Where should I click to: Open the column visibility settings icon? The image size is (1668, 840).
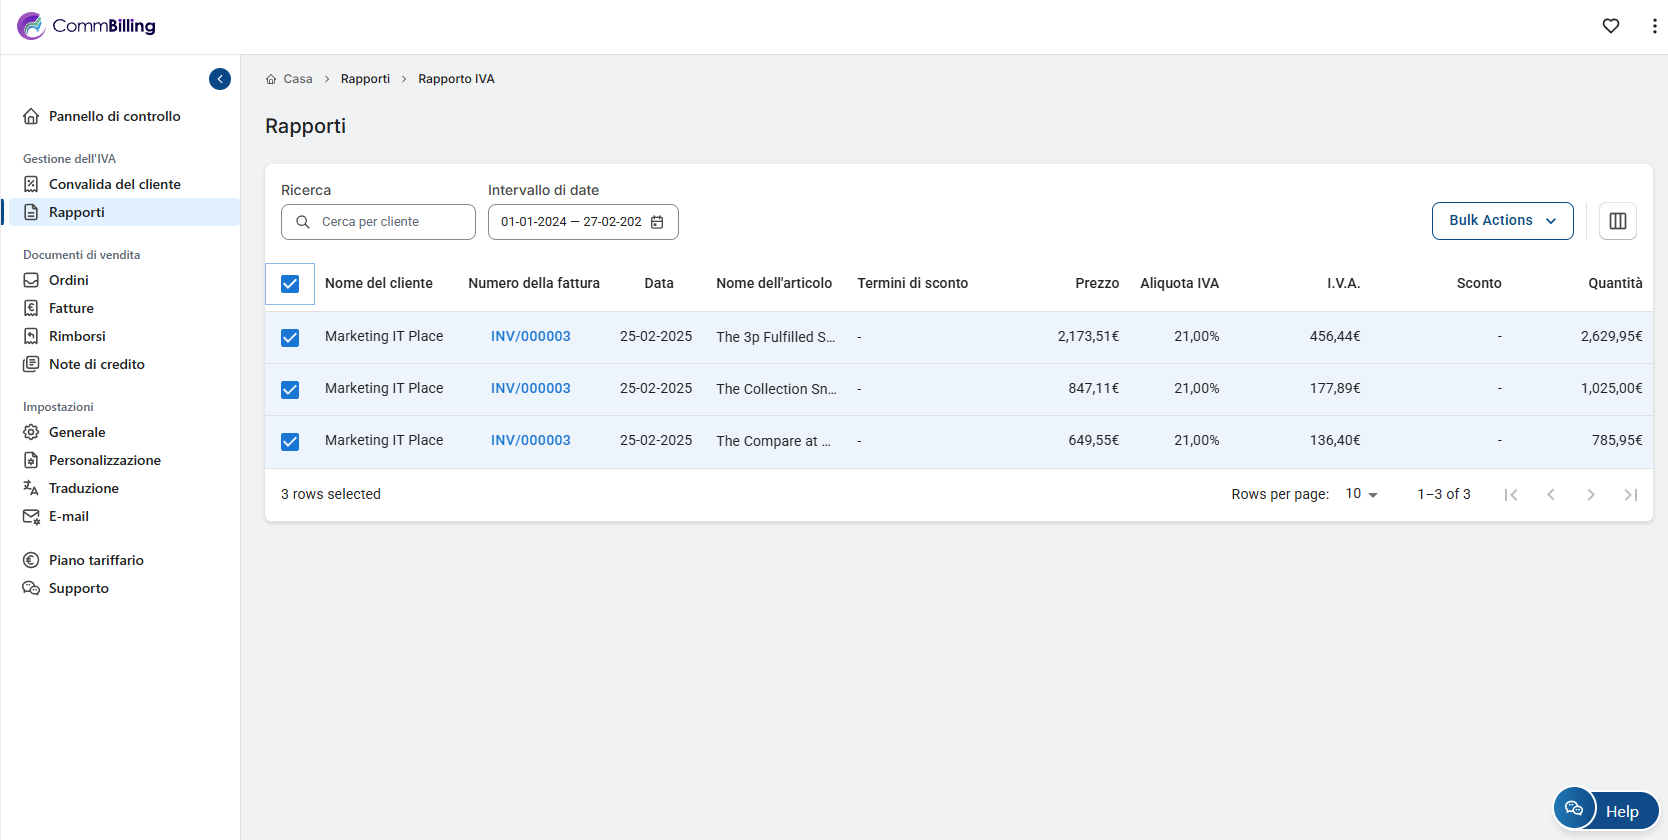(x=1617, y=221)
